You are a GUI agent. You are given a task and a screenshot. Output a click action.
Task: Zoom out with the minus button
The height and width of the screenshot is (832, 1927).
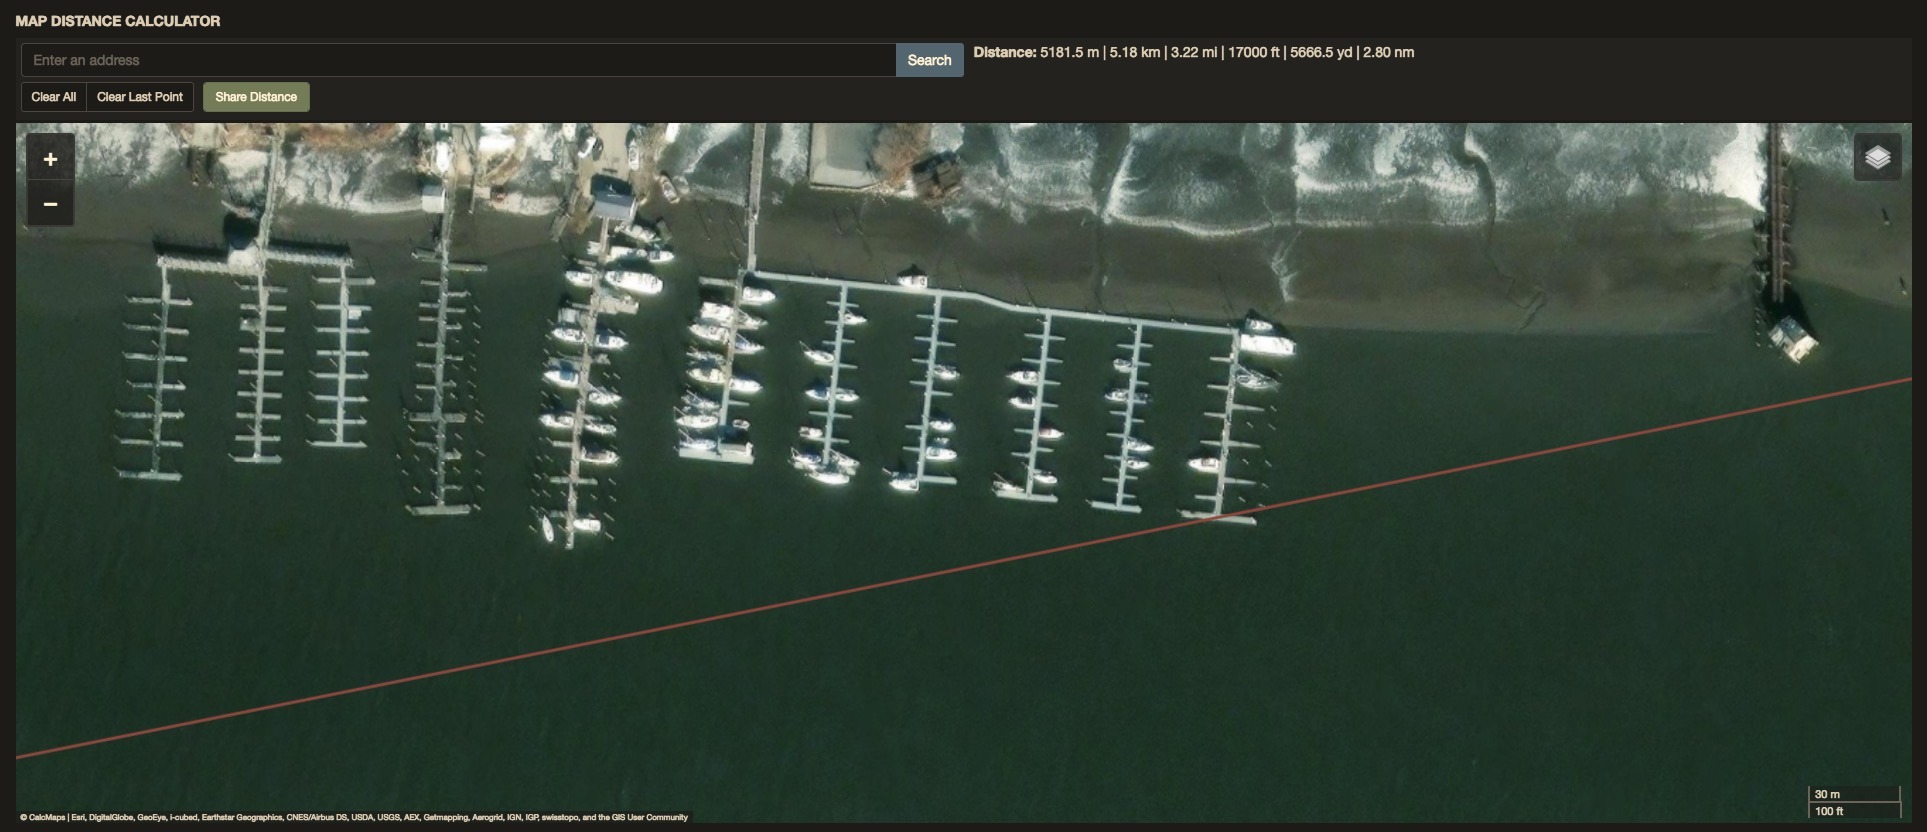(50, 204)
